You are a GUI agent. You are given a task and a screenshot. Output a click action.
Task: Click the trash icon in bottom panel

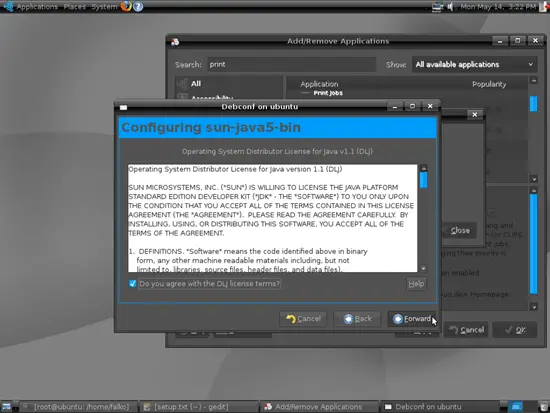pyautogui.click(x=544, y=407)
